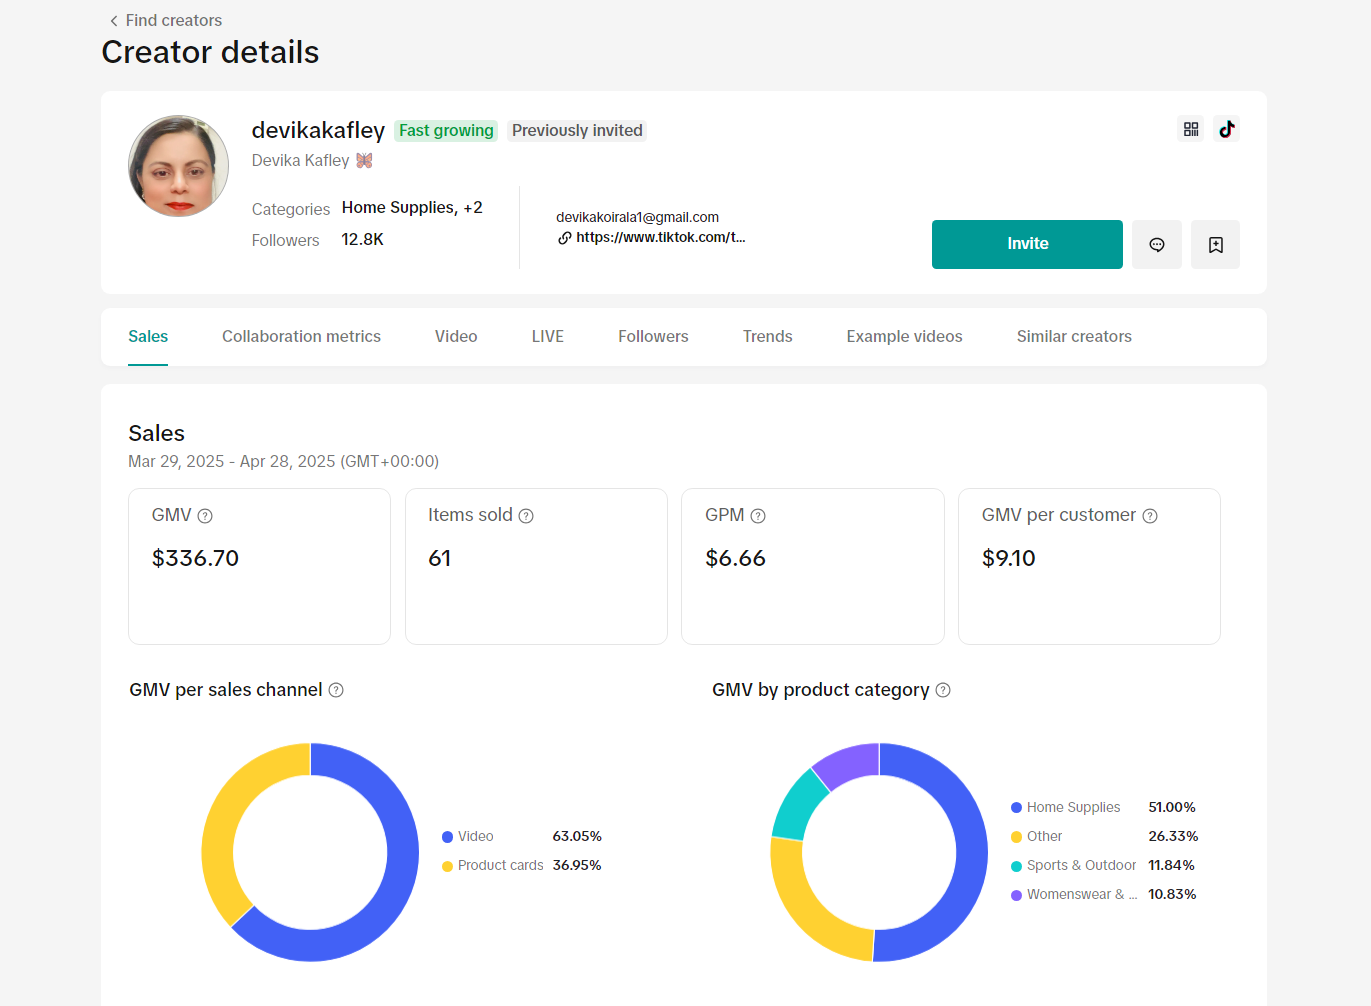Viewport: 1371px width, 1006px height.
Task: Click GMV per customer info icon
Action: tap(1150, 516)
